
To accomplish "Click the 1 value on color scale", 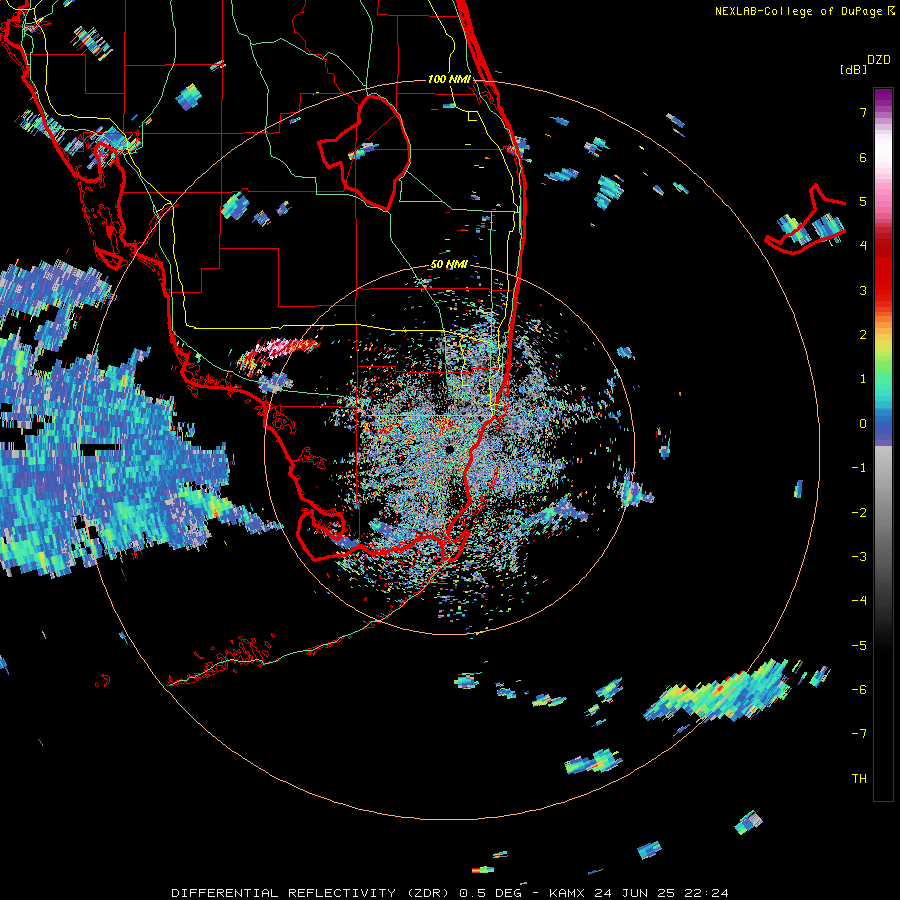I will click(x=863, y=379).
